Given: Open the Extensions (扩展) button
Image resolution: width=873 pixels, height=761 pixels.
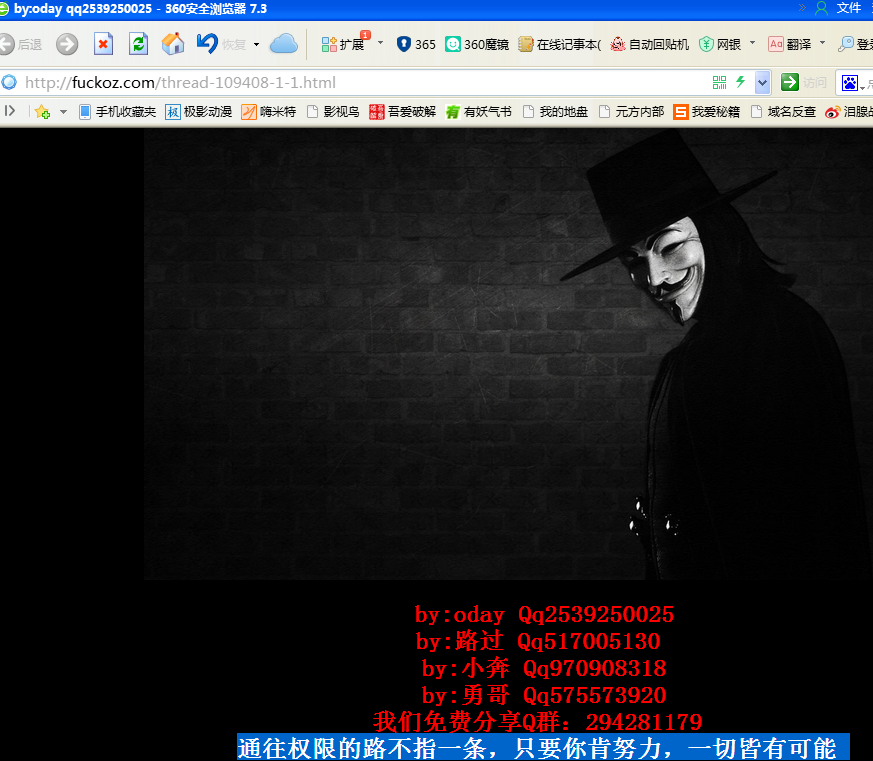Looking at the screenshot, I should click(344, 44).
